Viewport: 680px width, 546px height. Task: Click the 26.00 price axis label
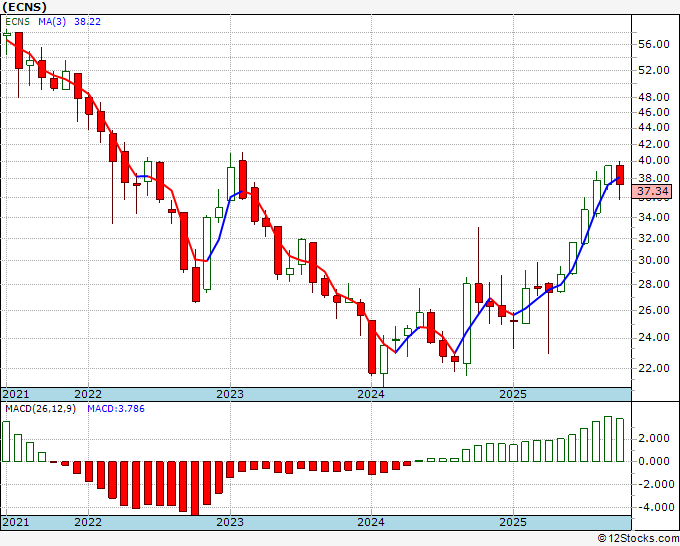point(654,310)
